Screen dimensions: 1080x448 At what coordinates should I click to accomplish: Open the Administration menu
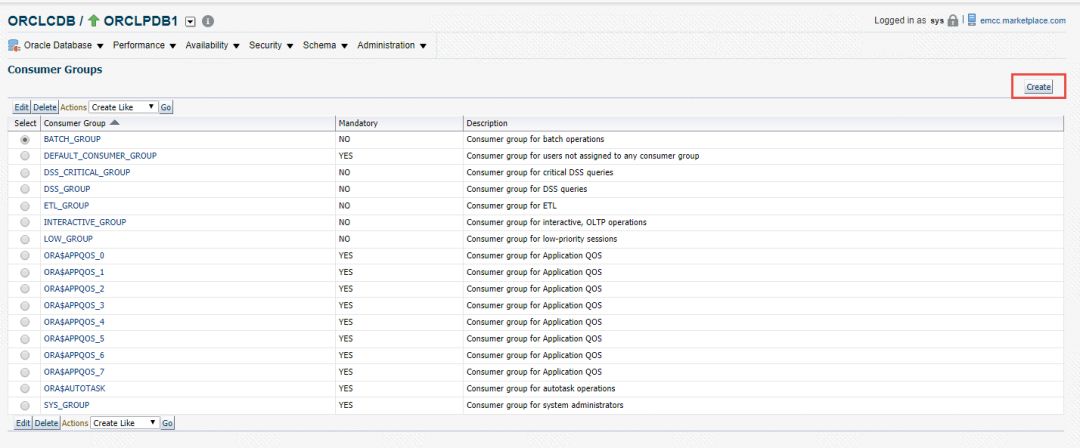point(391,46)
